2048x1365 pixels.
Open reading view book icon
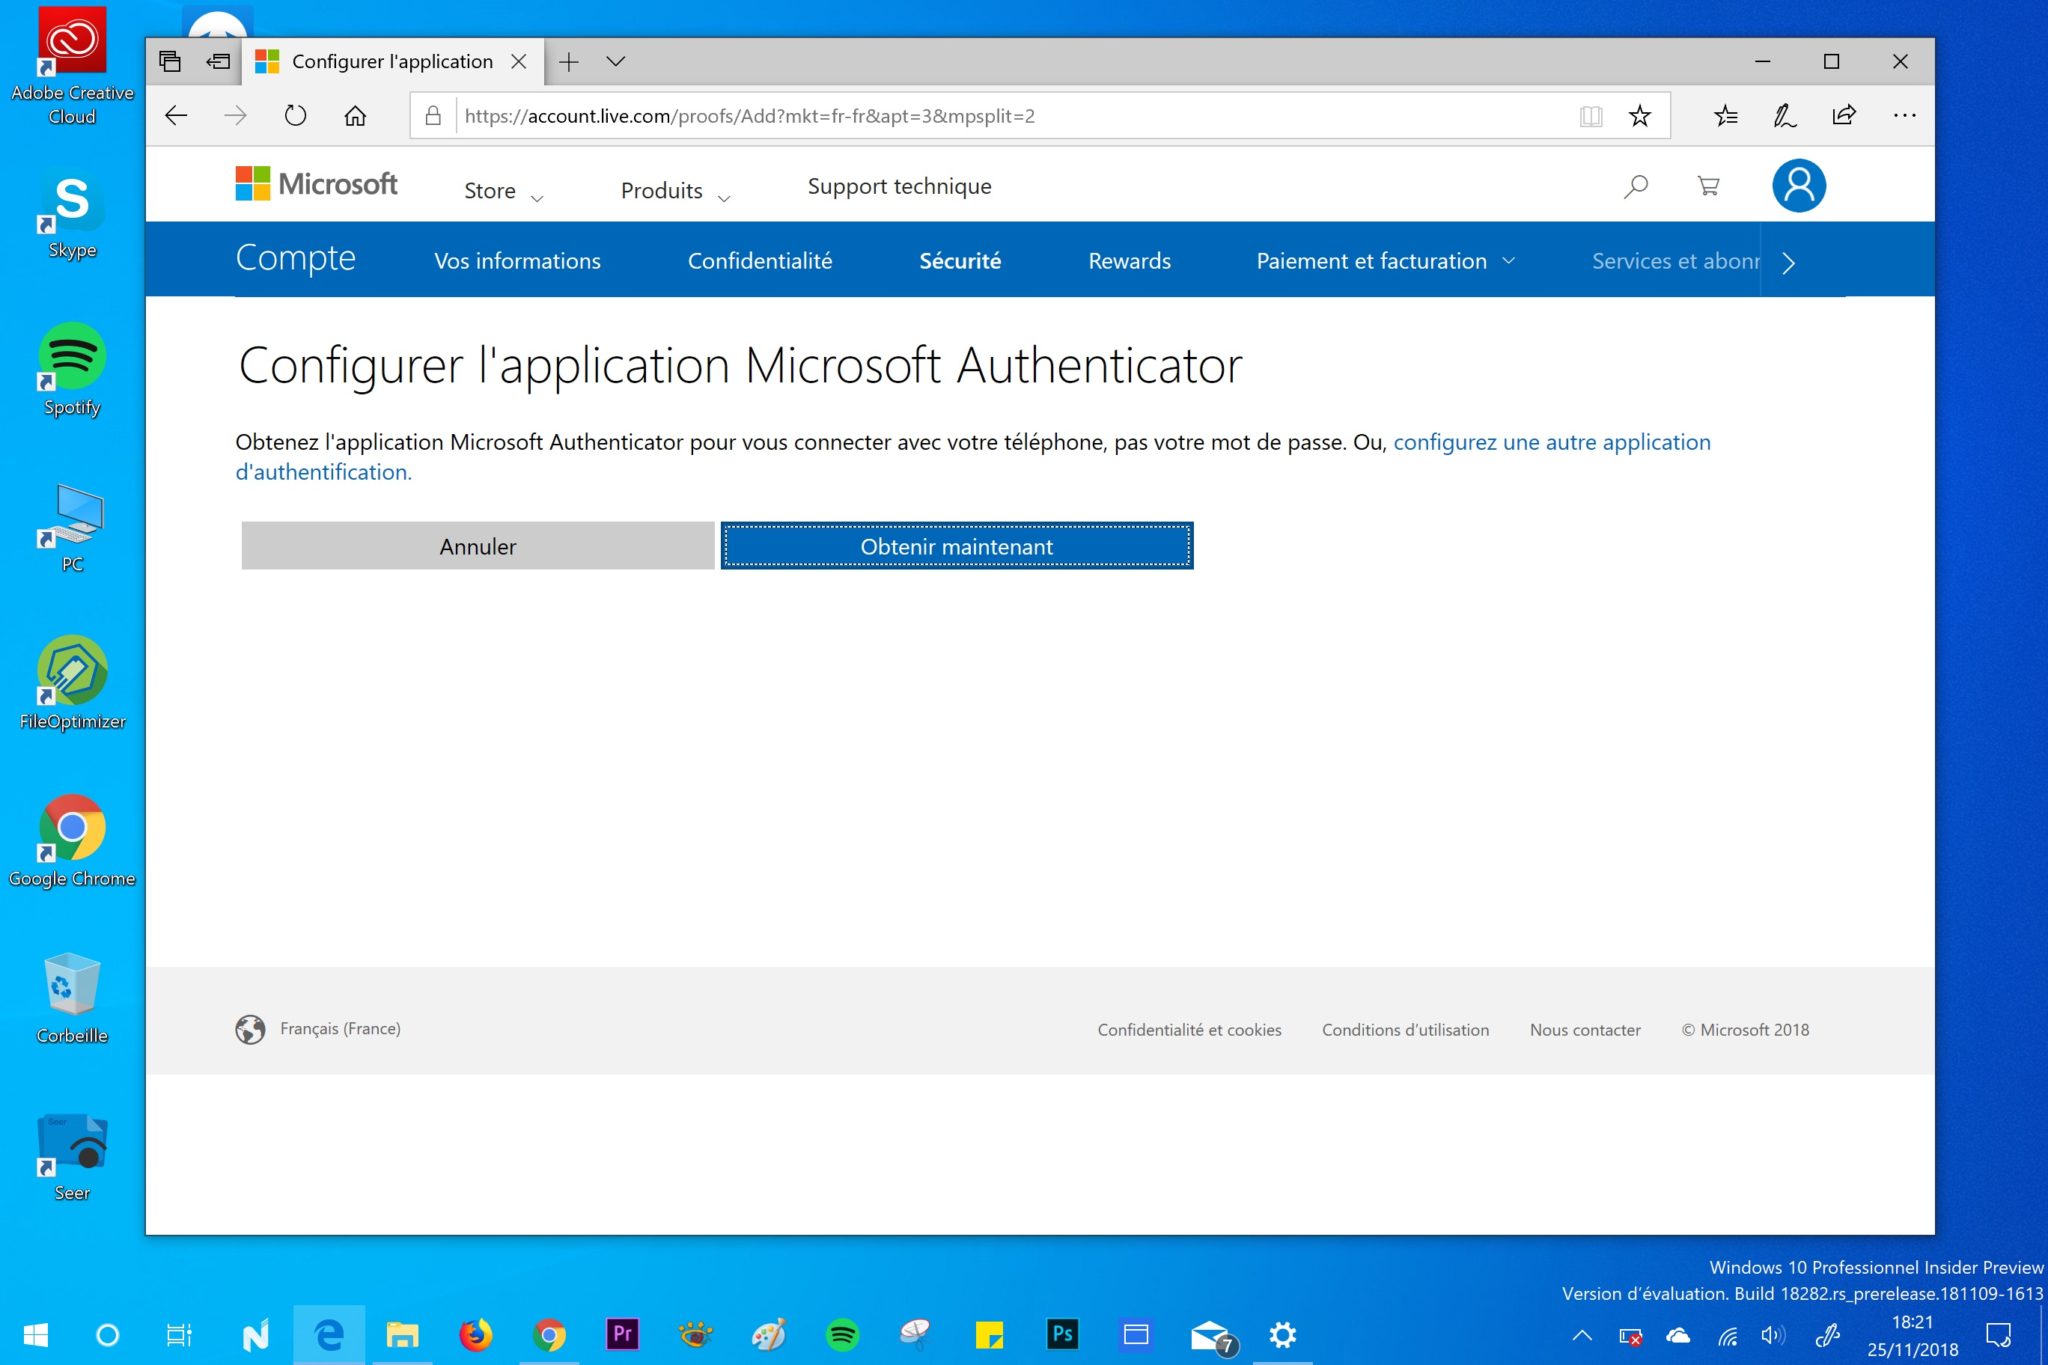[1591, 116]
